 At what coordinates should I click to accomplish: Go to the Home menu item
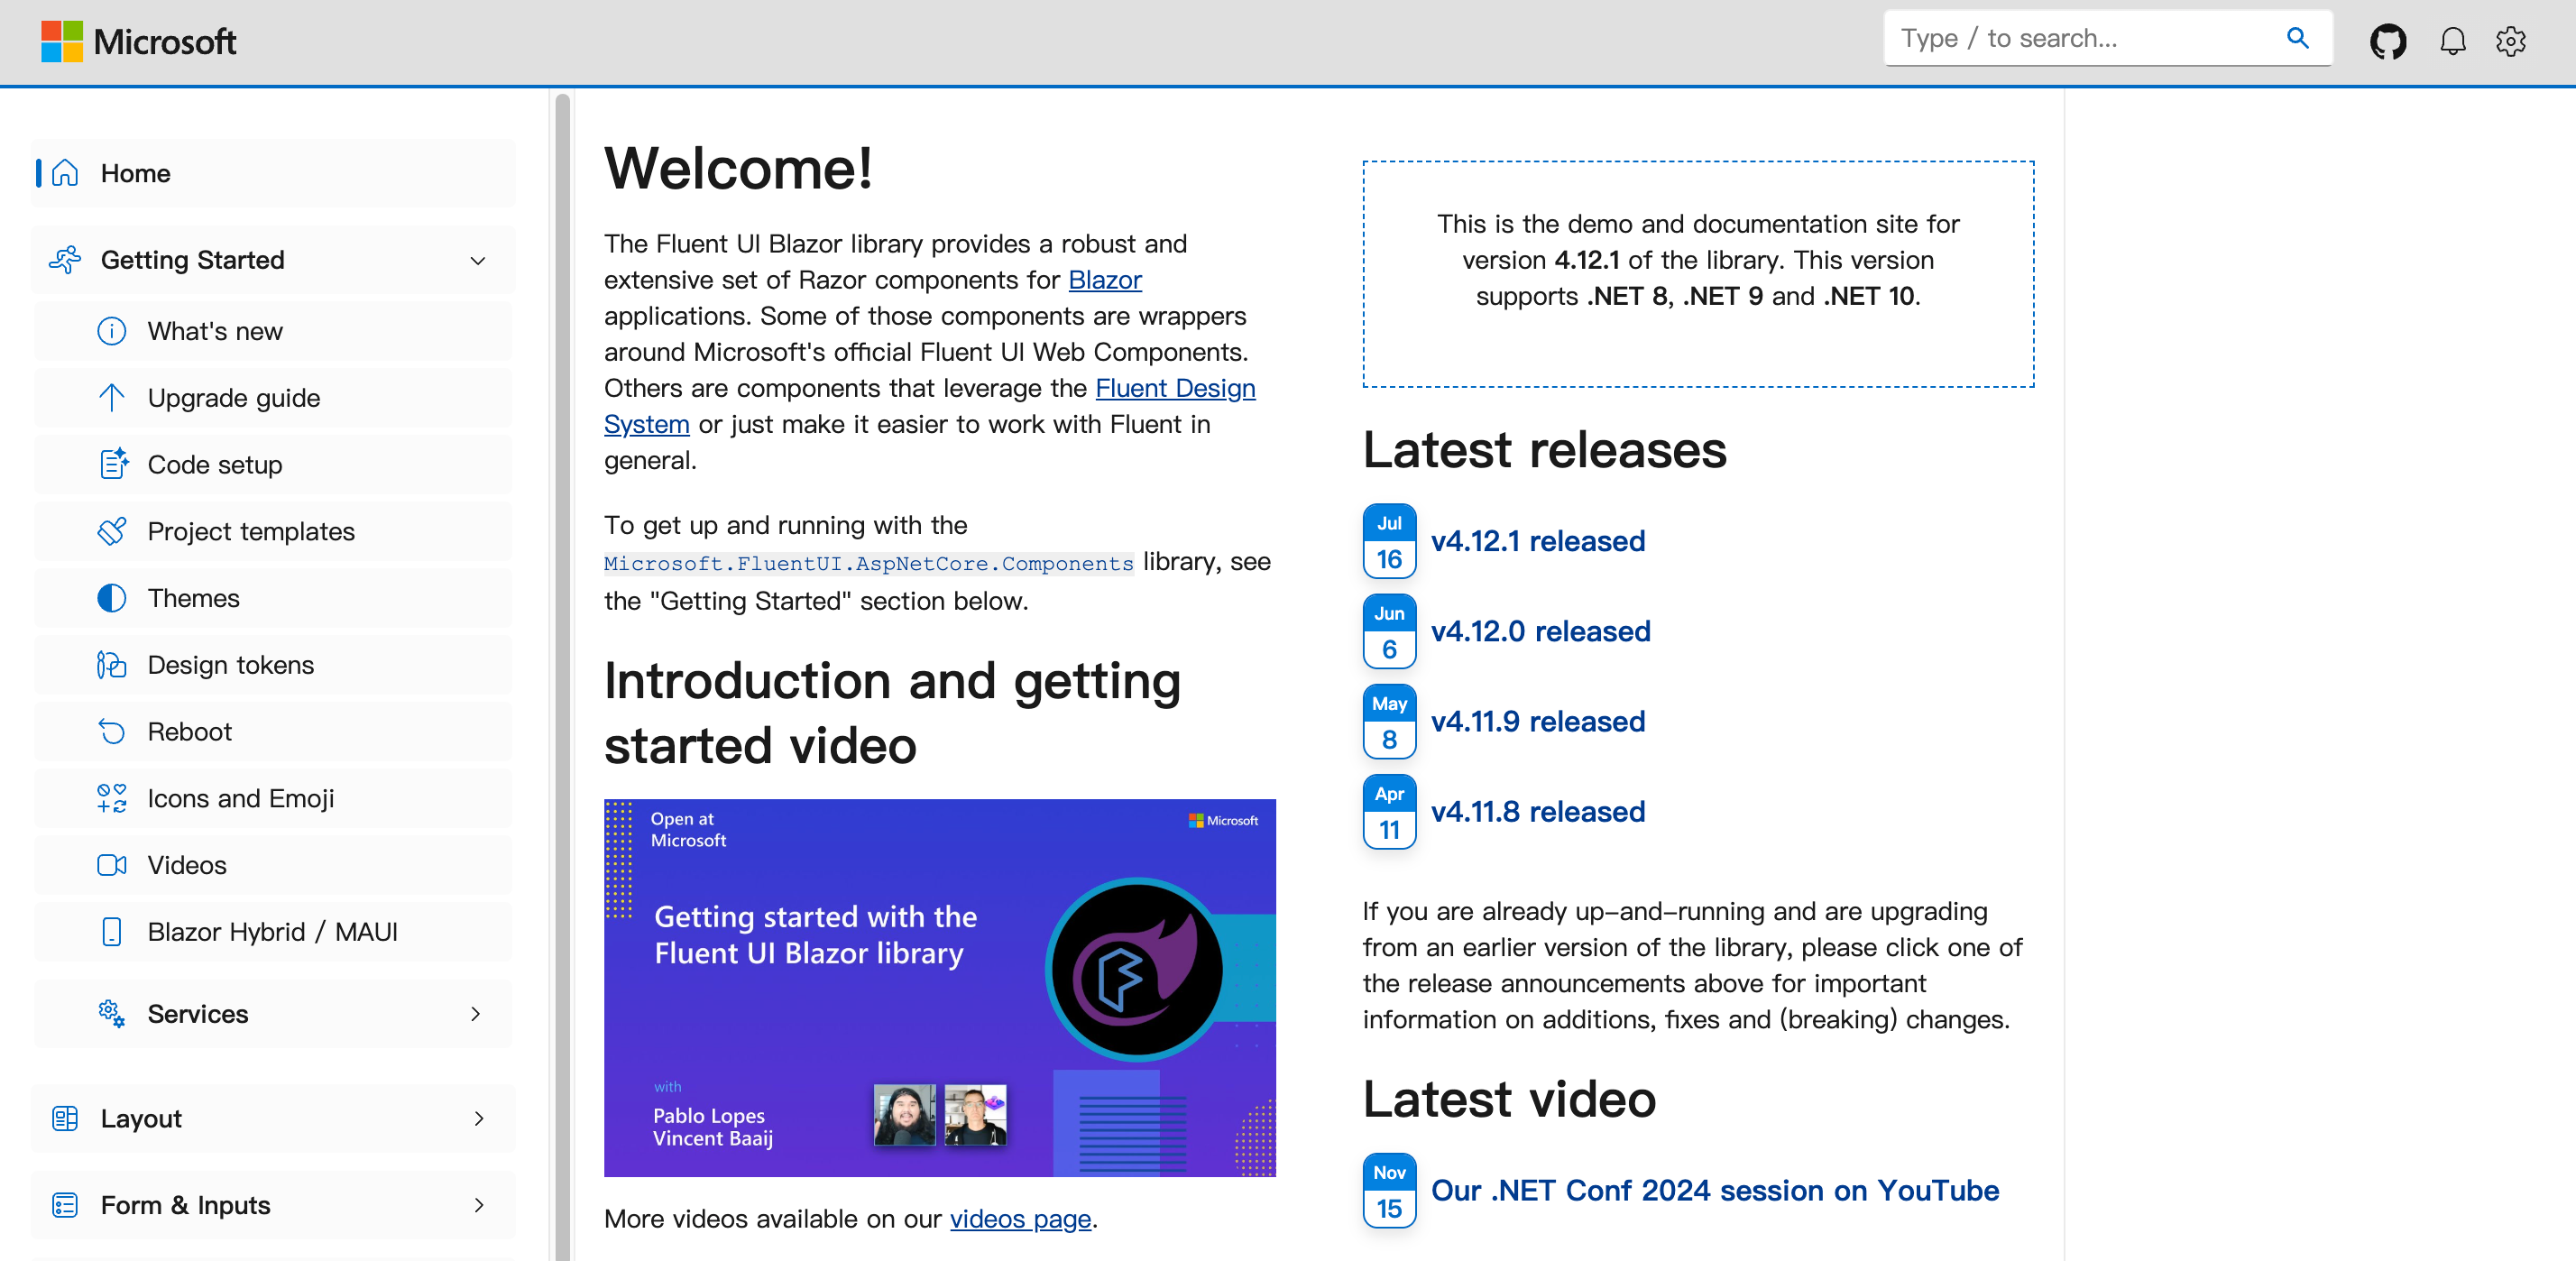point(136,174)
